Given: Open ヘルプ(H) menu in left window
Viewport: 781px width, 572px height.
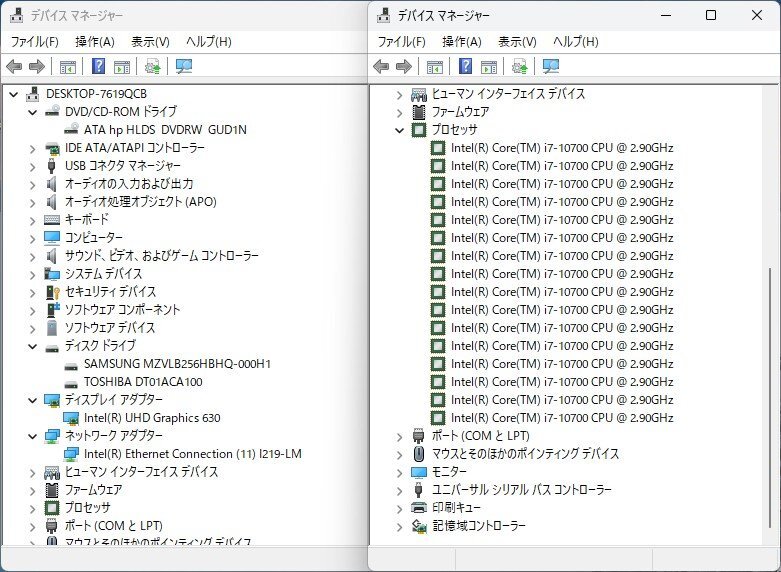Looking at the screenshot, I should coord(209,42).
